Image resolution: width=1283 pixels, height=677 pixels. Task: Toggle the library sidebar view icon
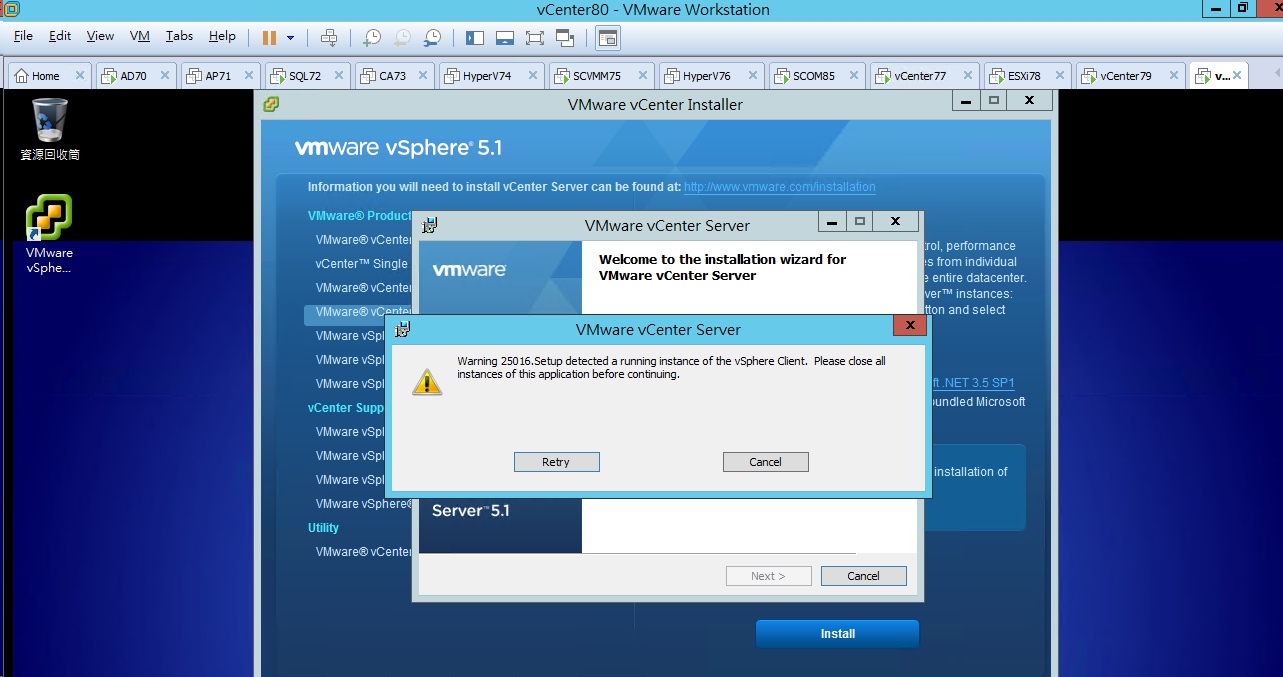click(x=475, y=37)
